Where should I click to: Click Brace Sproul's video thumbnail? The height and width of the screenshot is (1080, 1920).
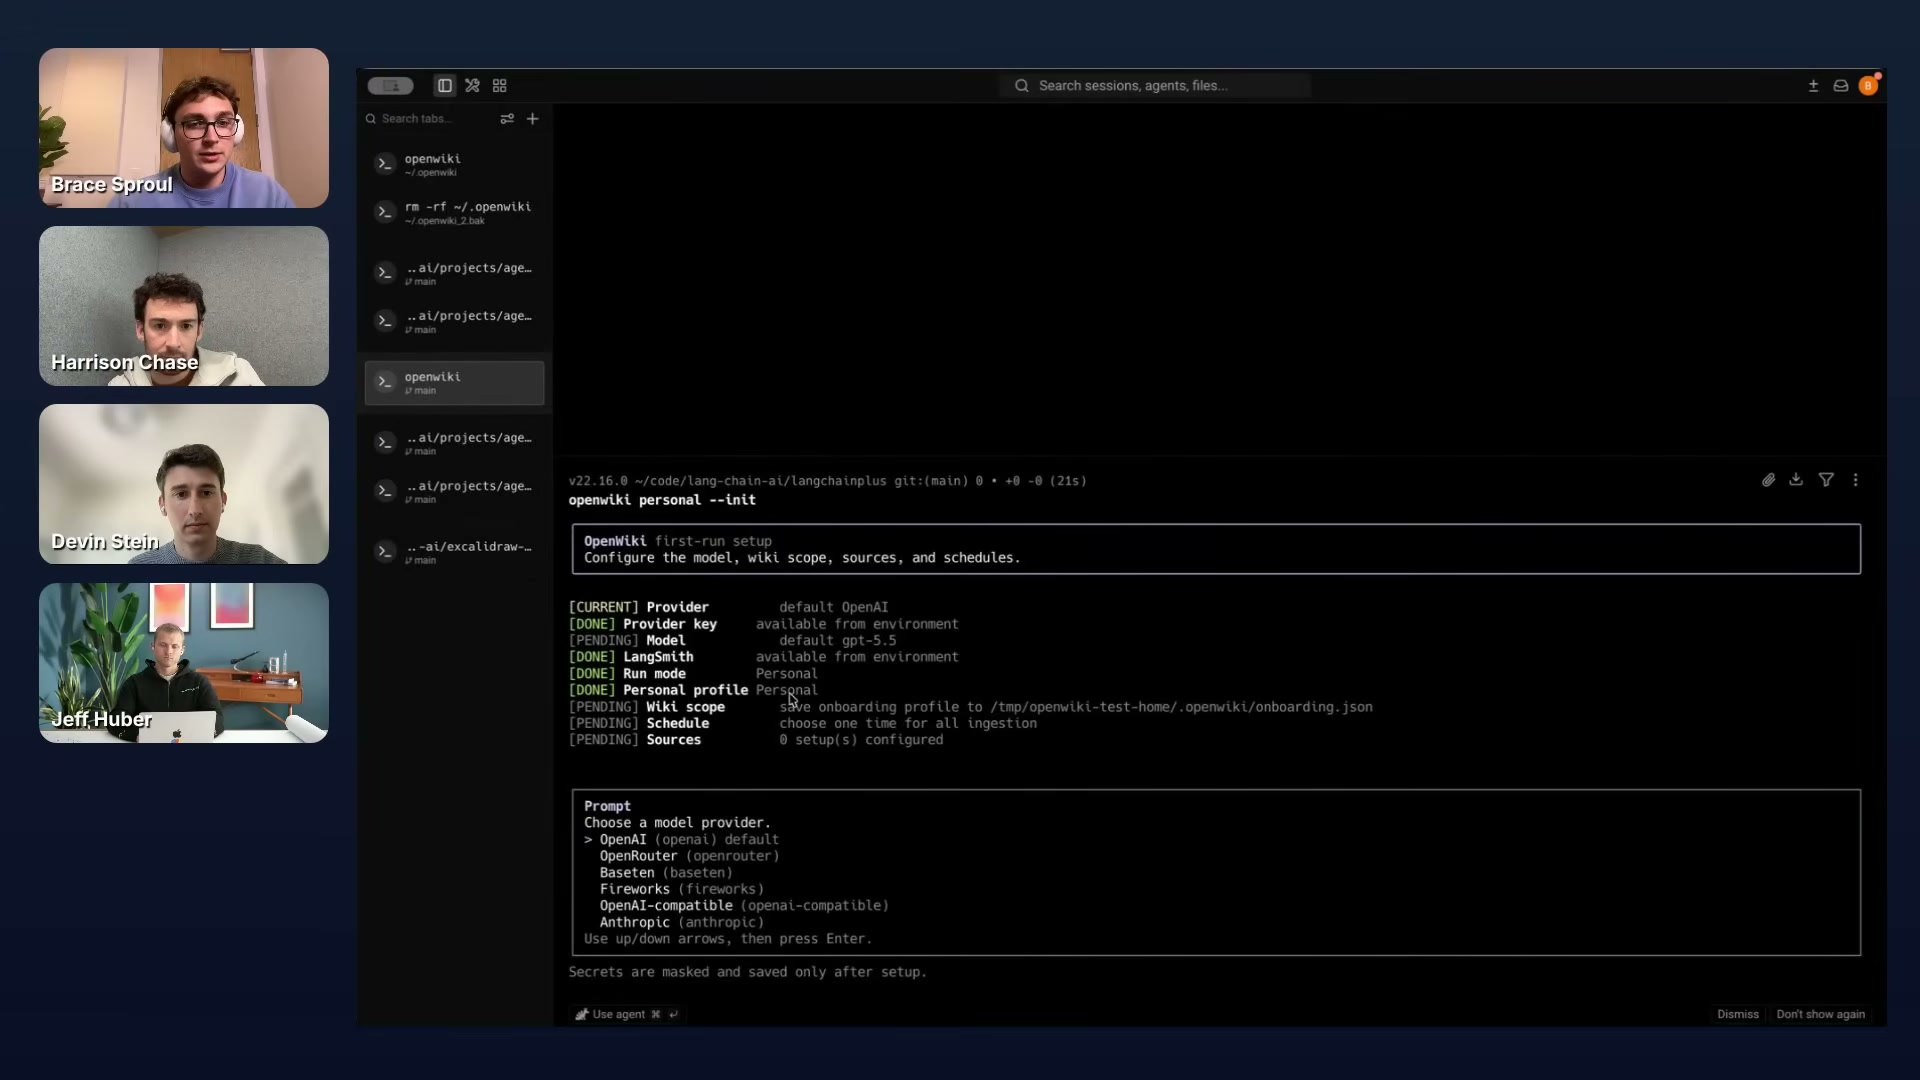[184, 128]
